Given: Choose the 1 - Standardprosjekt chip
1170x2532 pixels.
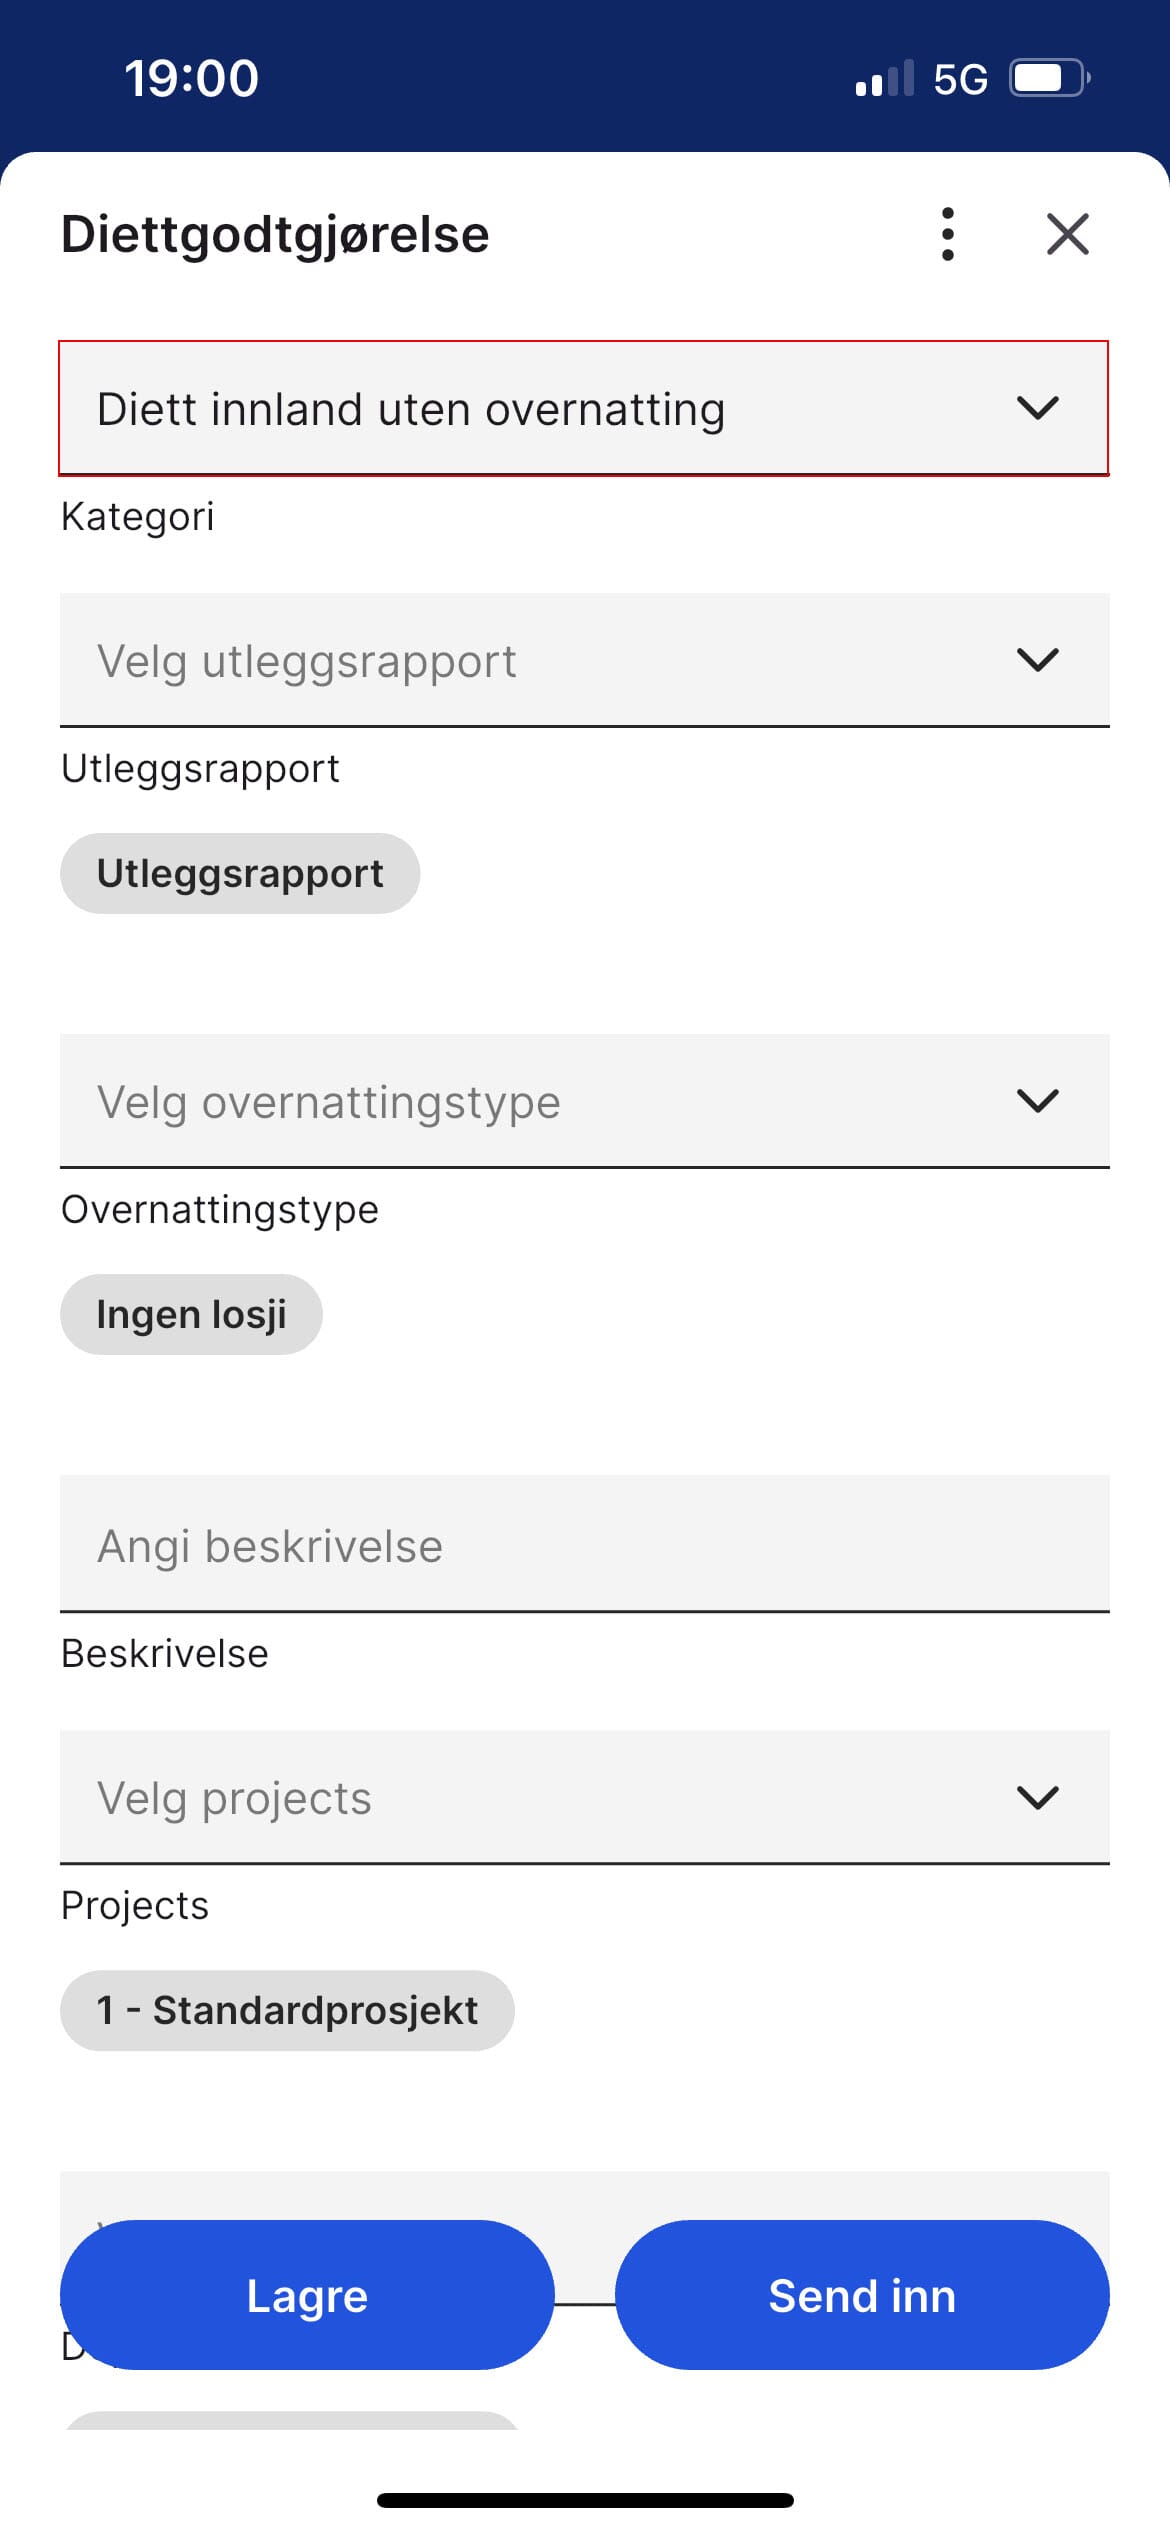Looking at the screenshot, I should coord(287,2010).
